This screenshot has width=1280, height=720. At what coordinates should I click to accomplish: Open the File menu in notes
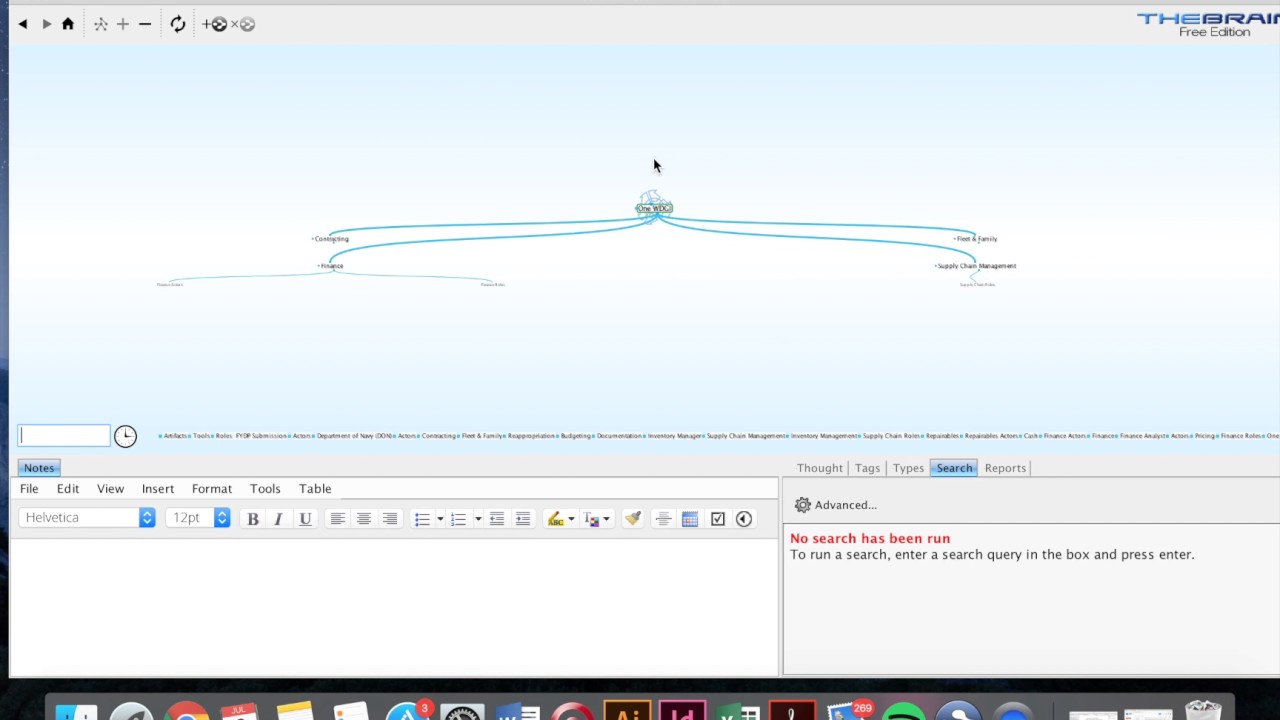29,488
